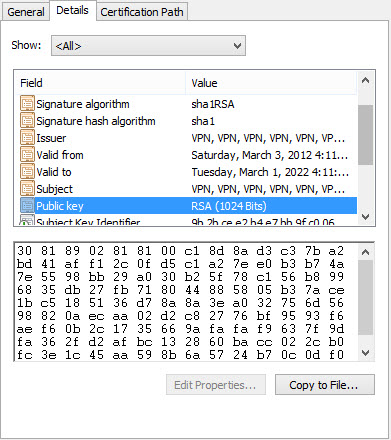Click inside the hex public key text box
Image resolution: width=391 pixels, height=440 pixels.
pyautogui.click(x=186, y=302)
